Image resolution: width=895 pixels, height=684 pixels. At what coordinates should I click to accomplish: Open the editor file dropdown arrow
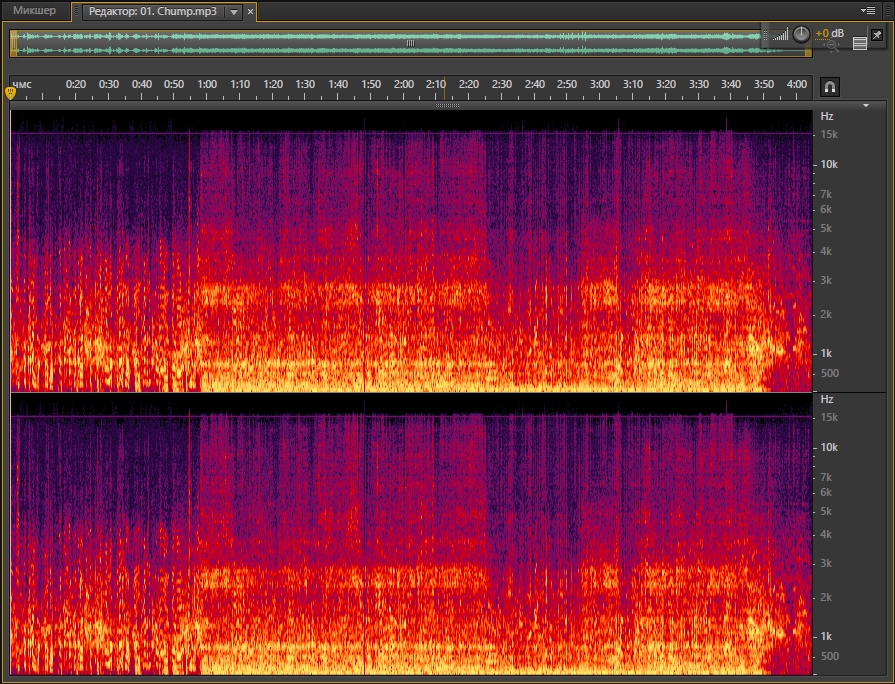coord(234,12)
